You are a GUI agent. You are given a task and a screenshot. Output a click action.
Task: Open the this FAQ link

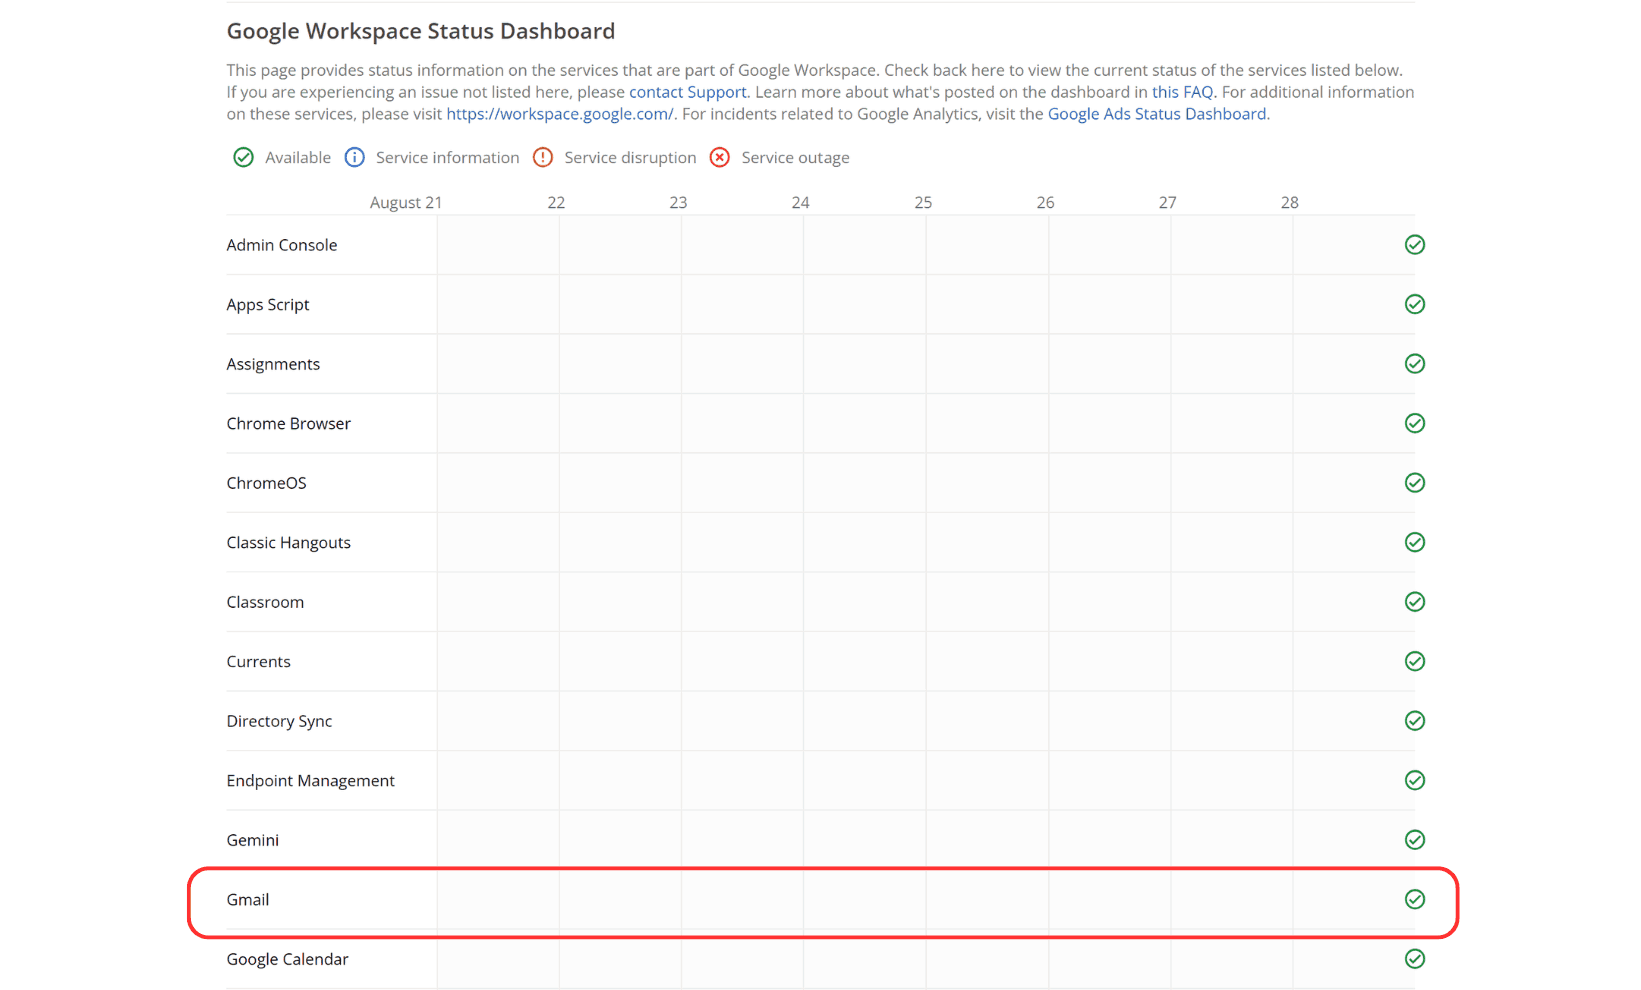pos(1182,92)
